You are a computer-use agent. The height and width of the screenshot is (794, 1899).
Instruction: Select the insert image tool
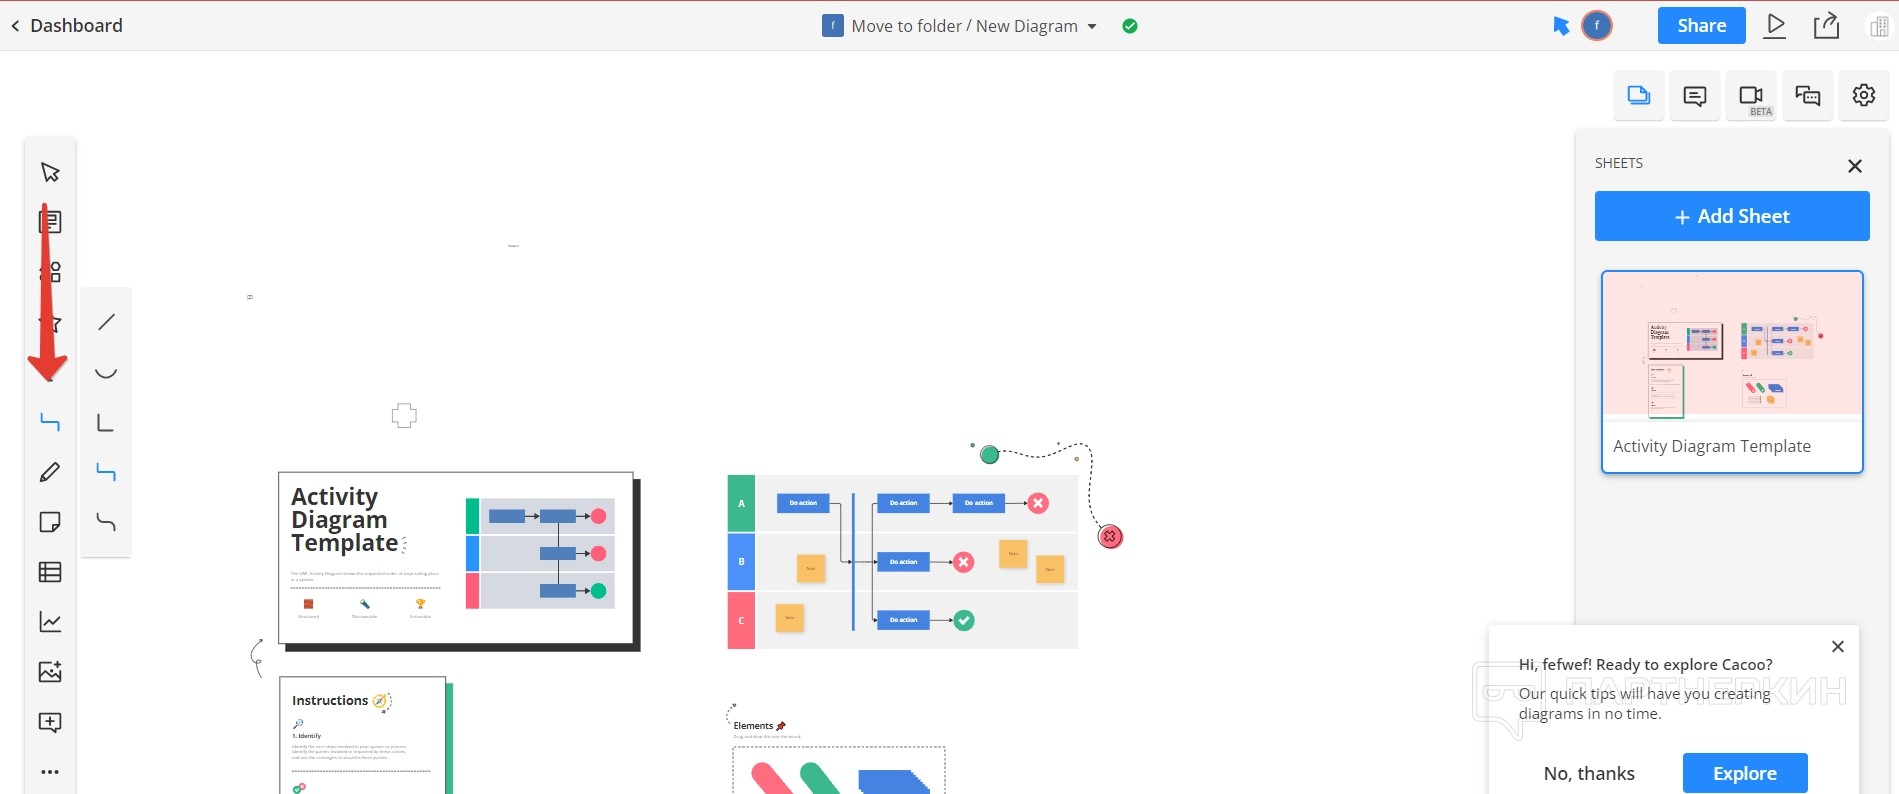[50, 672]
